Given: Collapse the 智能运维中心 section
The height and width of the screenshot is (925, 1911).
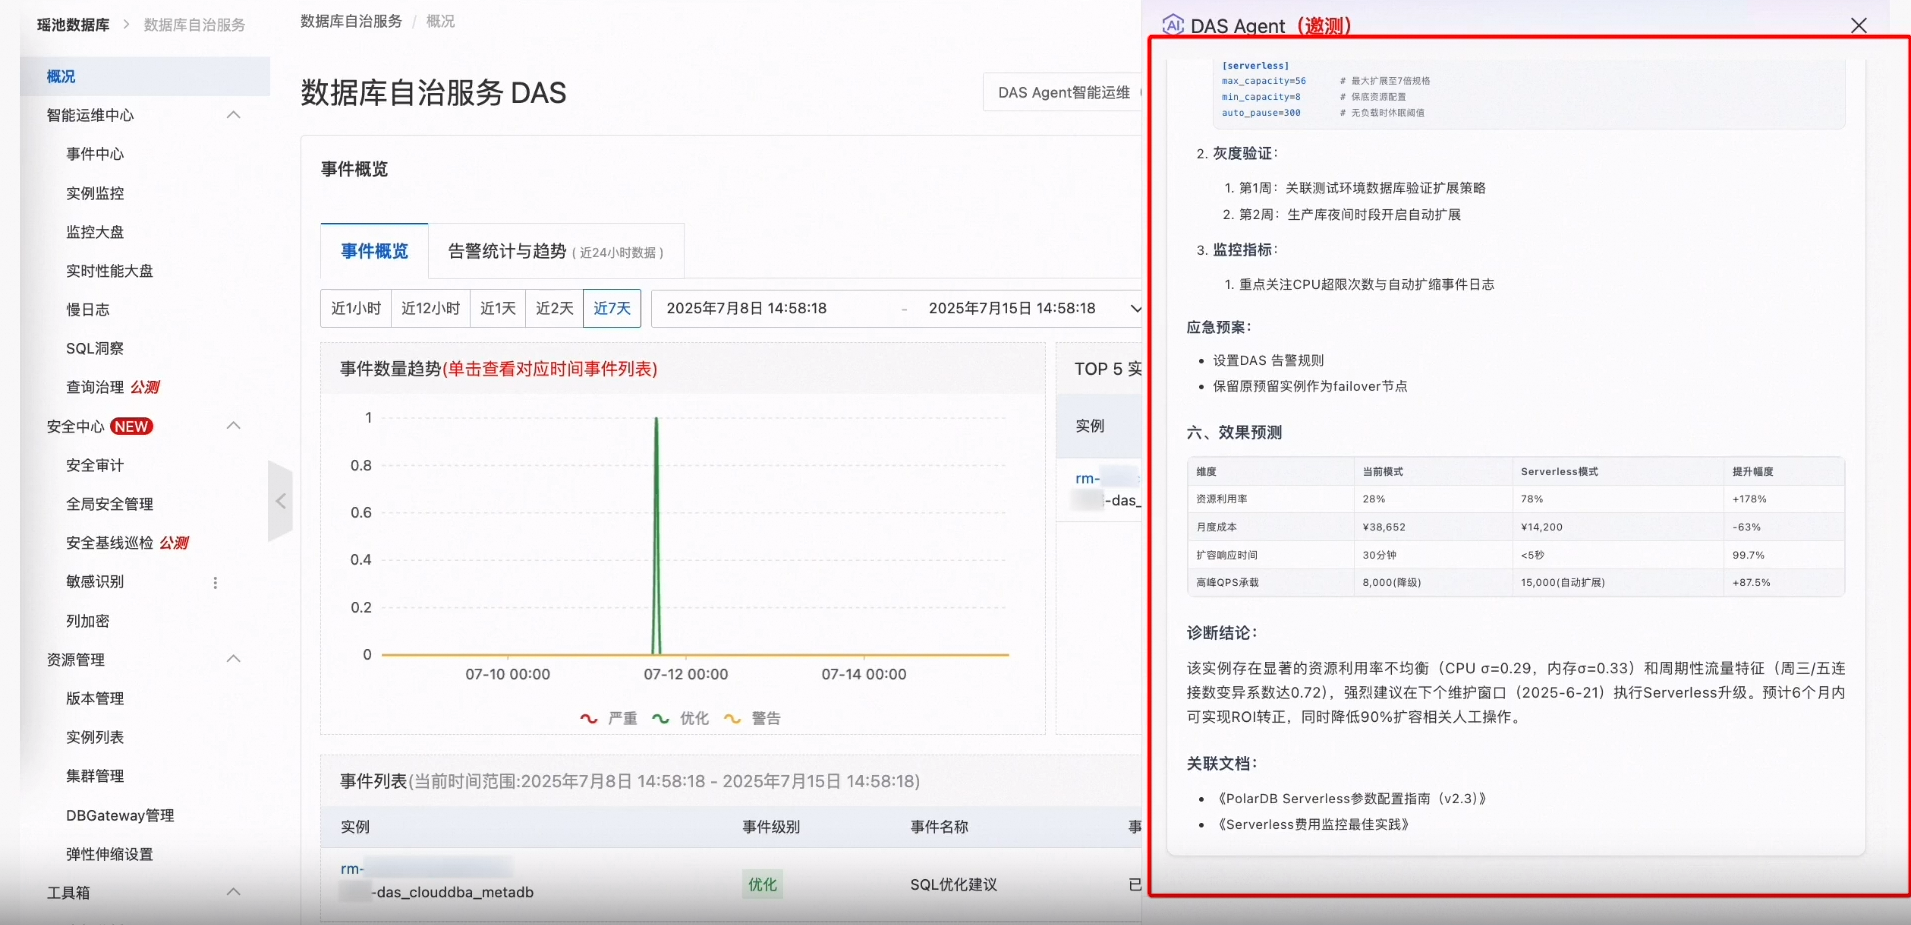Looking at the screenshot, I should [x=233, y=115].
